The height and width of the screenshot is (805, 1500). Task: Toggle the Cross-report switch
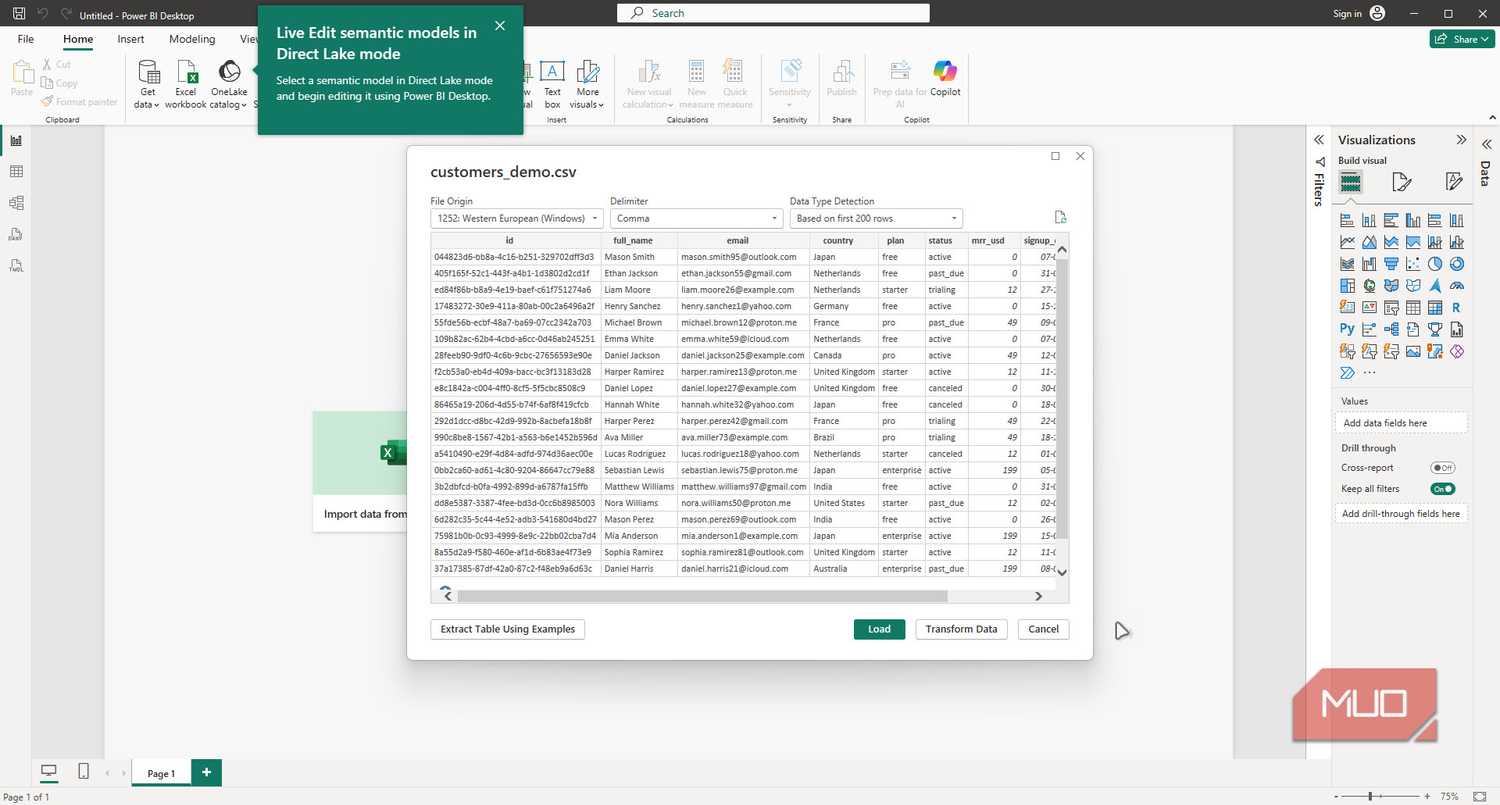[1442, 468]
